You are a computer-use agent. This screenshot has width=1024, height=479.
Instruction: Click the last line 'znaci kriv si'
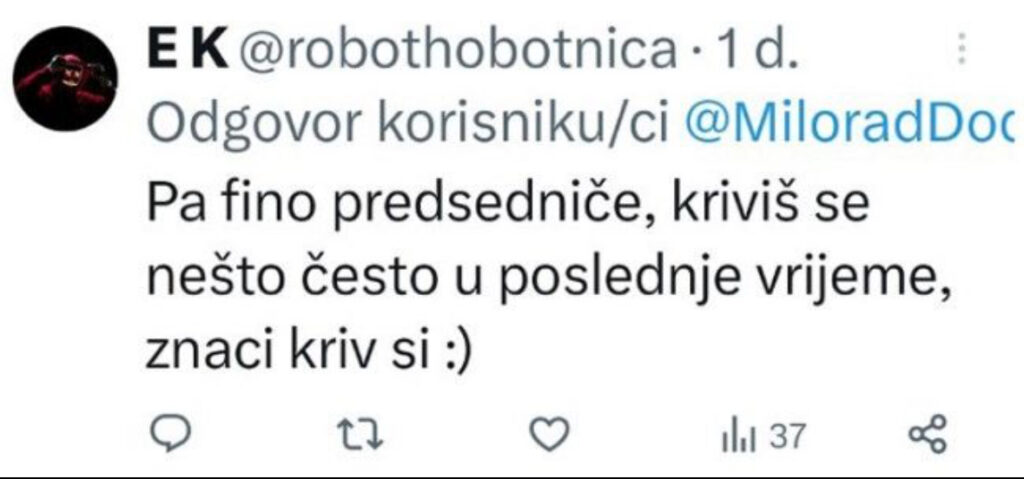[x=308, y=353]
